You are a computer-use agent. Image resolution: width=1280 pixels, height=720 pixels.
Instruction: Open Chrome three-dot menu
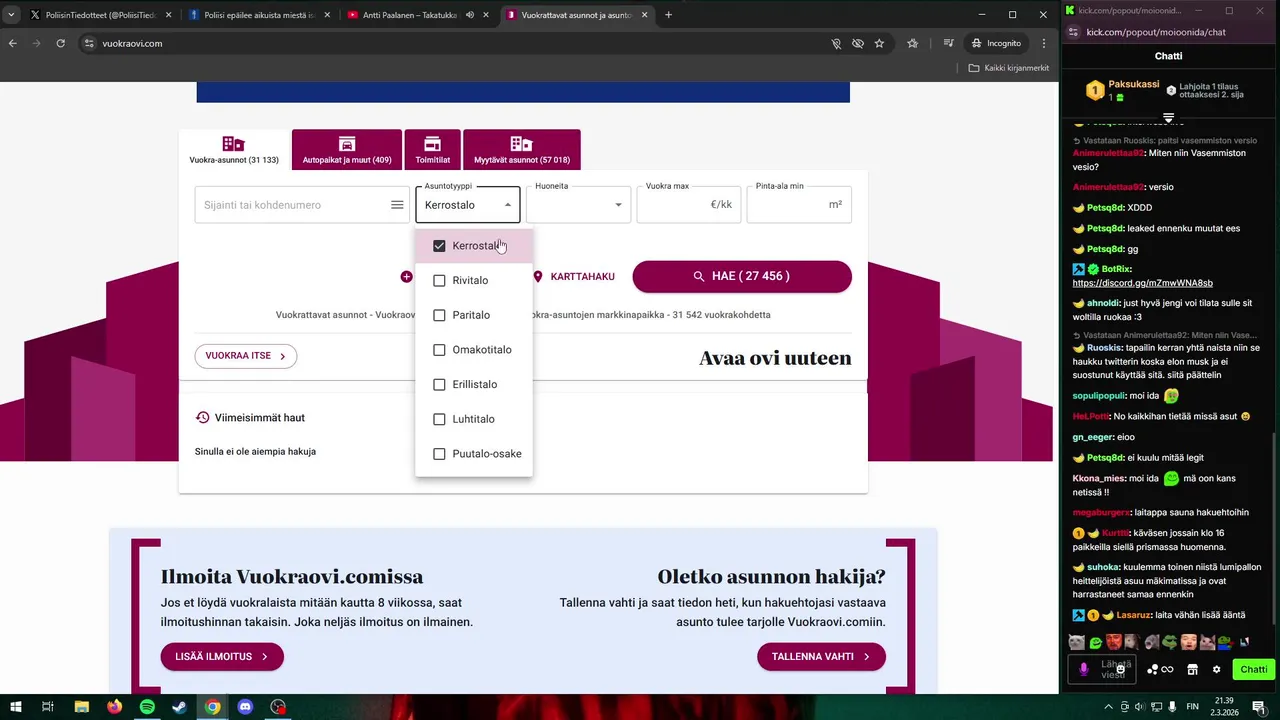click(x=1044, y=43)
